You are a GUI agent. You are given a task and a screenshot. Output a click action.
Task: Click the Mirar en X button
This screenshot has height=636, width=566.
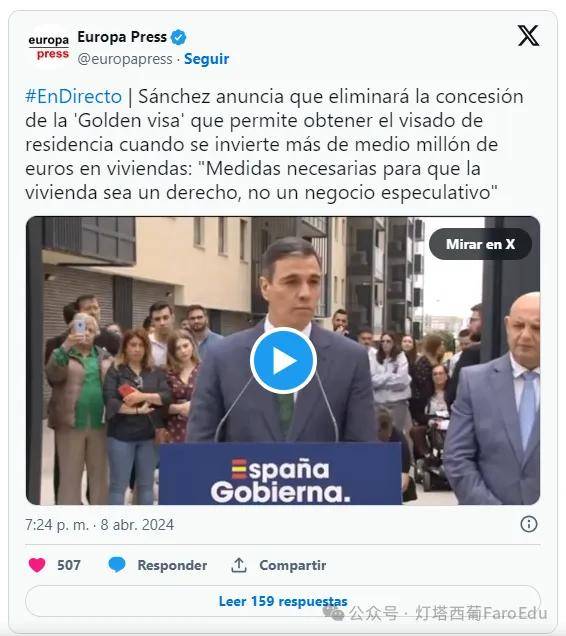coord(480,244)
